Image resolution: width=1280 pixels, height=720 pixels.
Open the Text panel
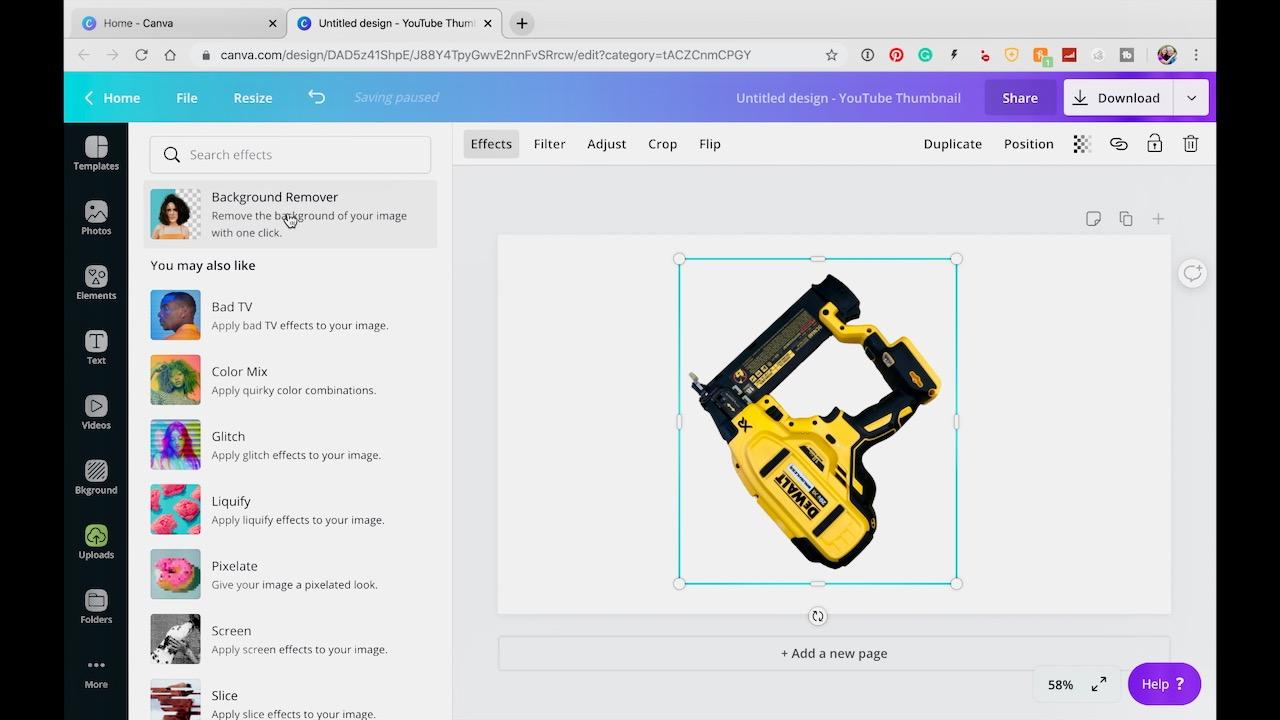(95, 347)
